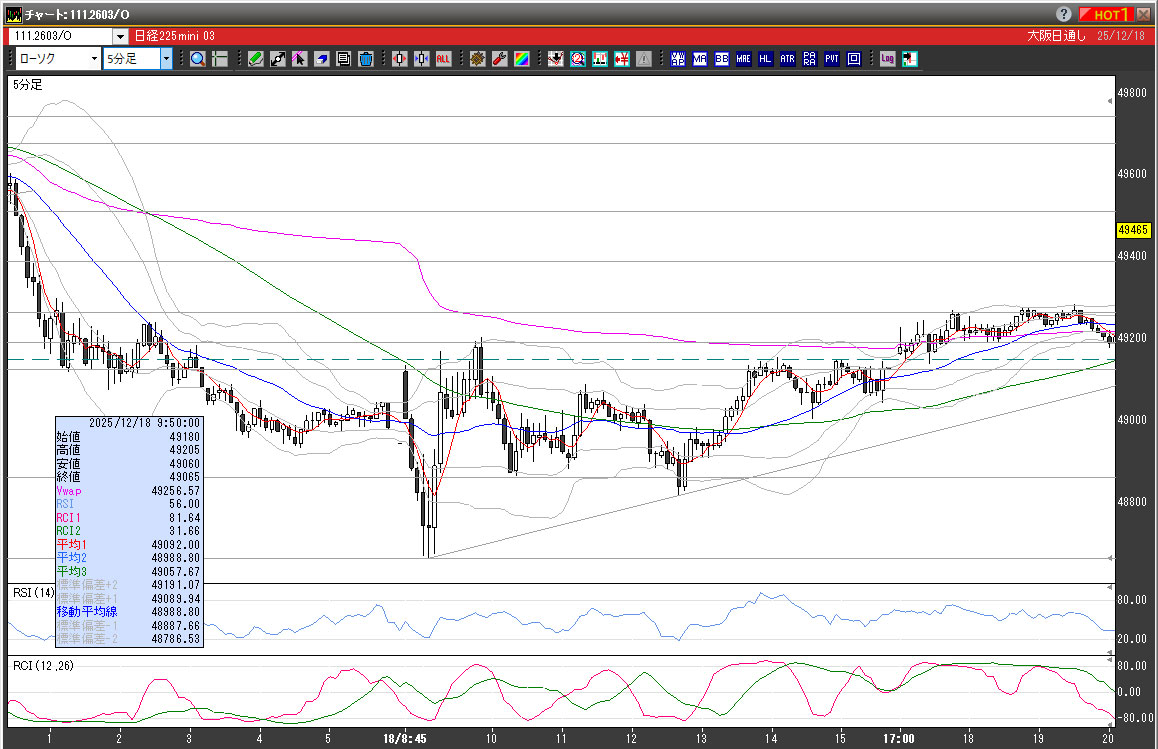Screen dimensions: 1158x749
Task: Click the RSI(14) panel label
Action: [x=33, y=593]
